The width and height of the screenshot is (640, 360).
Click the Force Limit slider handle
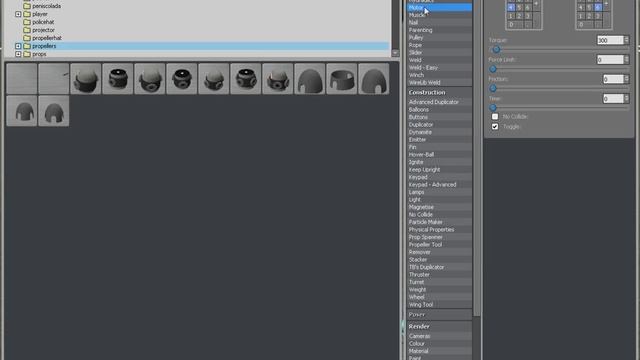tap(493, 69)
